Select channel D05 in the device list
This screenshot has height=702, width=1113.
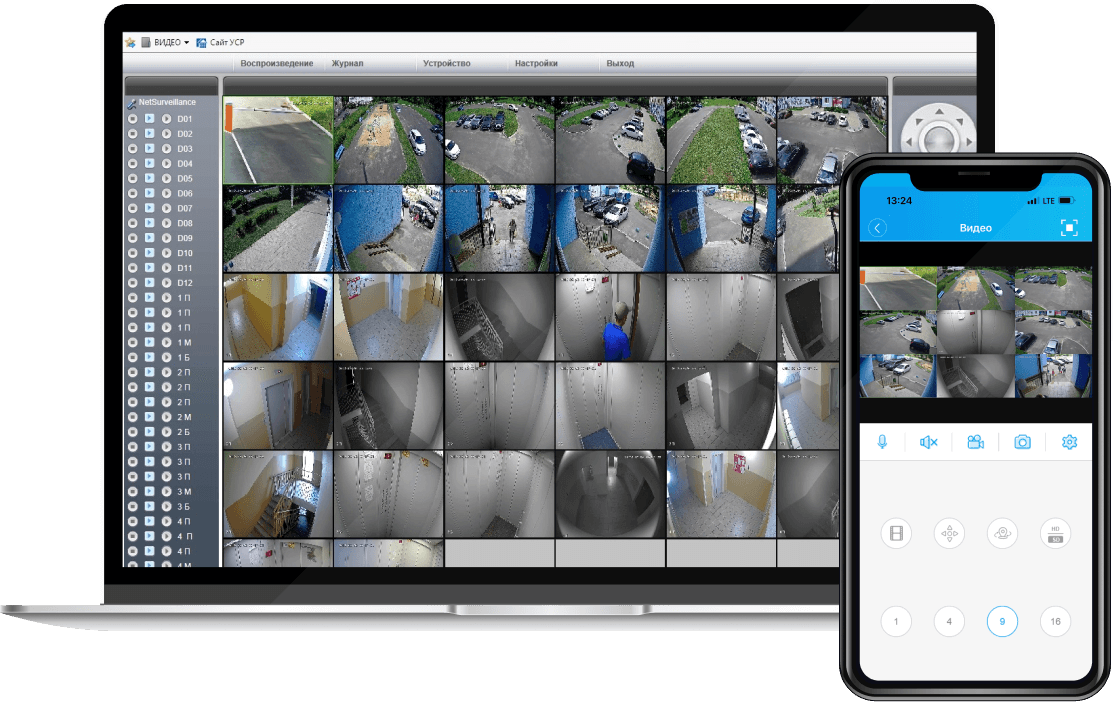(x=184, y=178)
